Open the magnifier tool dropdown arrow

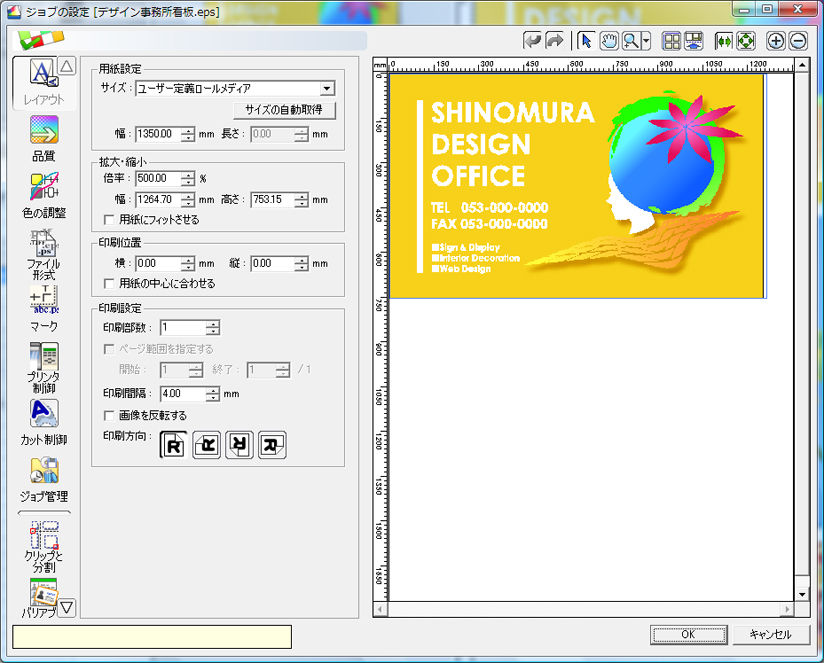[x=646, y=41]
